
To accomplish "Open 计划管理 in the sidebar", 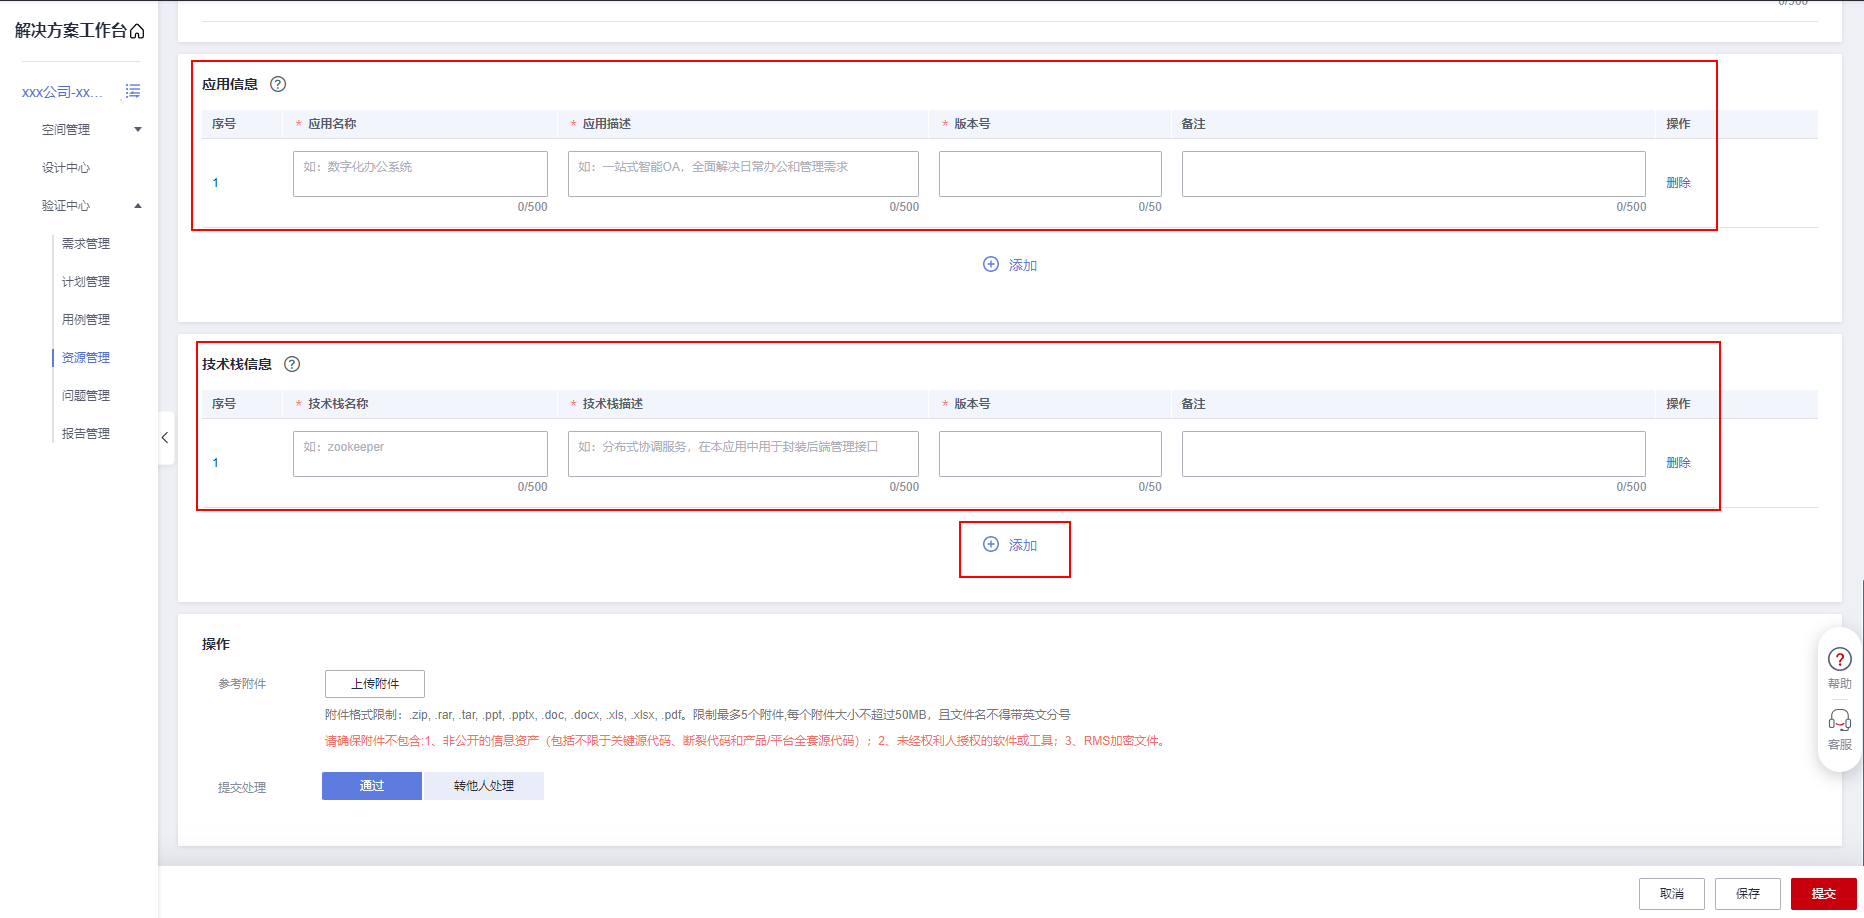I will tap(86, 282).
